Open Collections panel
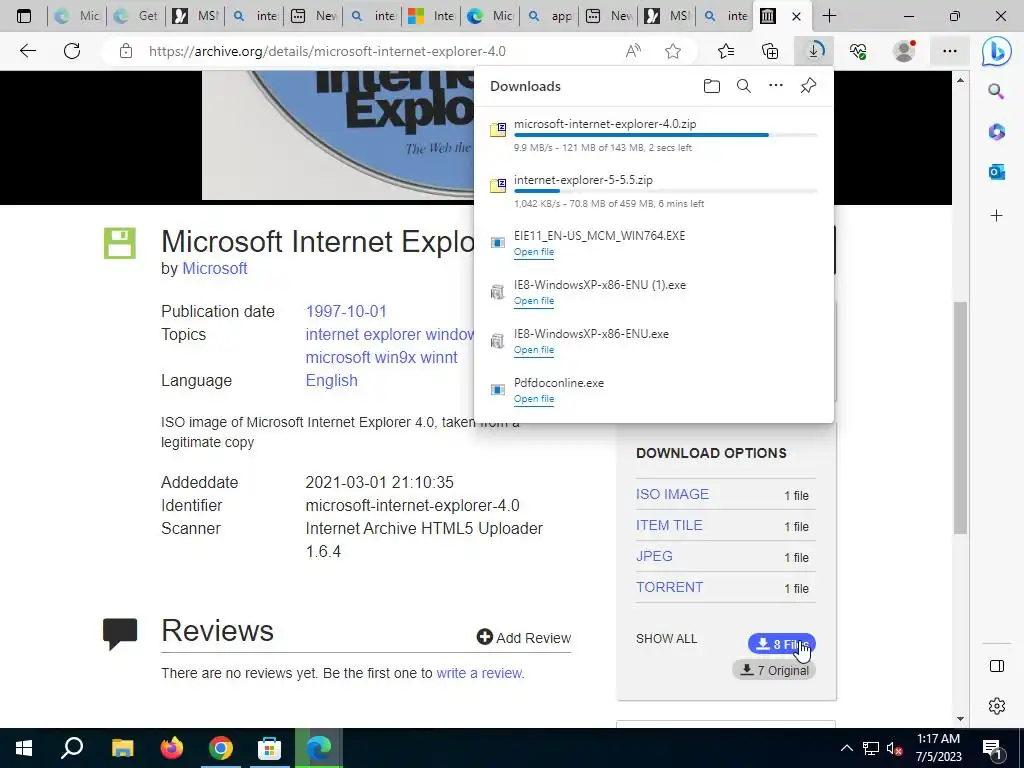The width and height of the screenshot is (1024, 768). pyautogui.click(x=770, y=51)
